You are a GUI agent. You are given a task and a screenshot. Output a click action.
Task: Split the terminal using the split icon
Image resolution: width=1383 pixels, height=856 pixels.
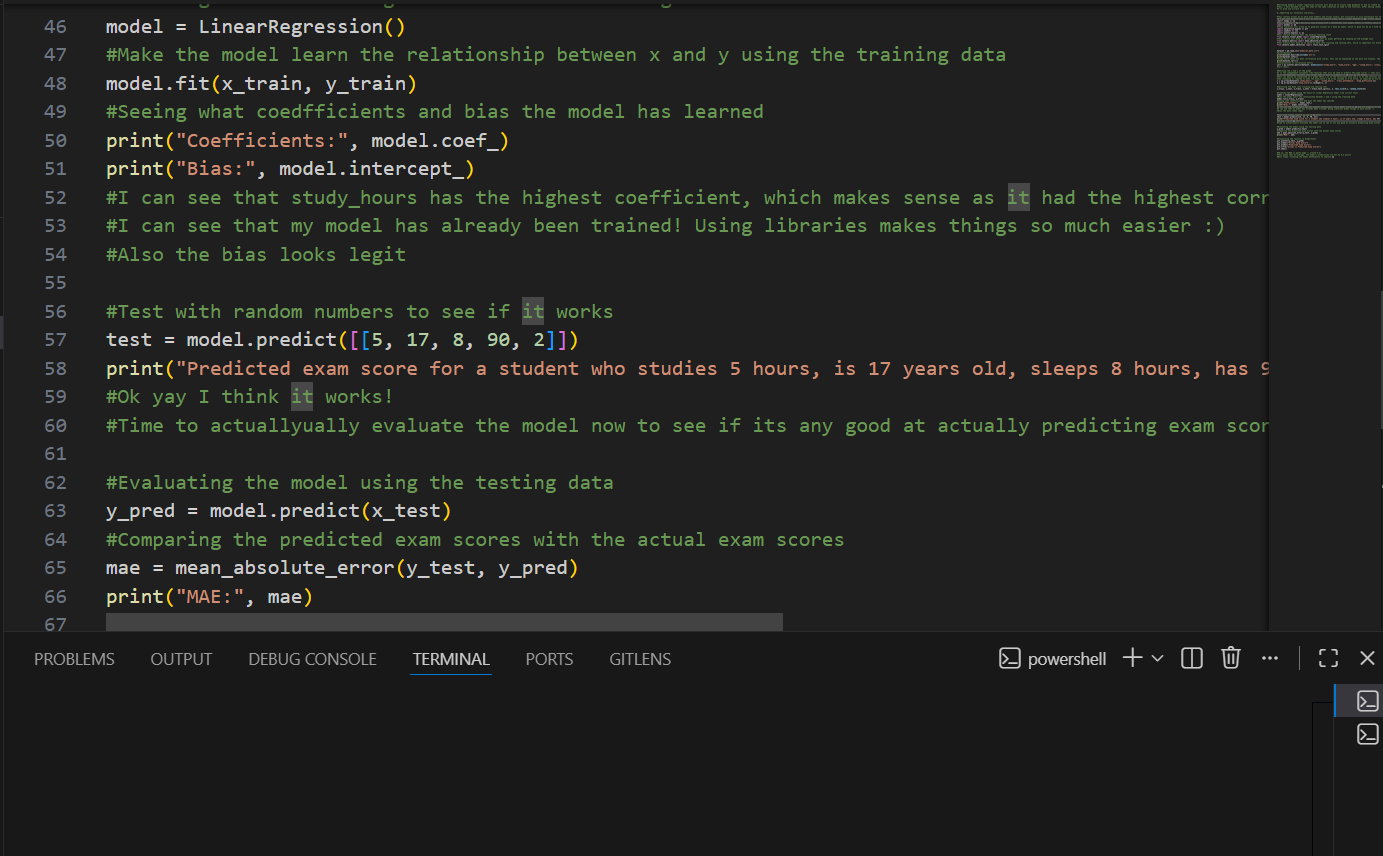(1191, 658)
